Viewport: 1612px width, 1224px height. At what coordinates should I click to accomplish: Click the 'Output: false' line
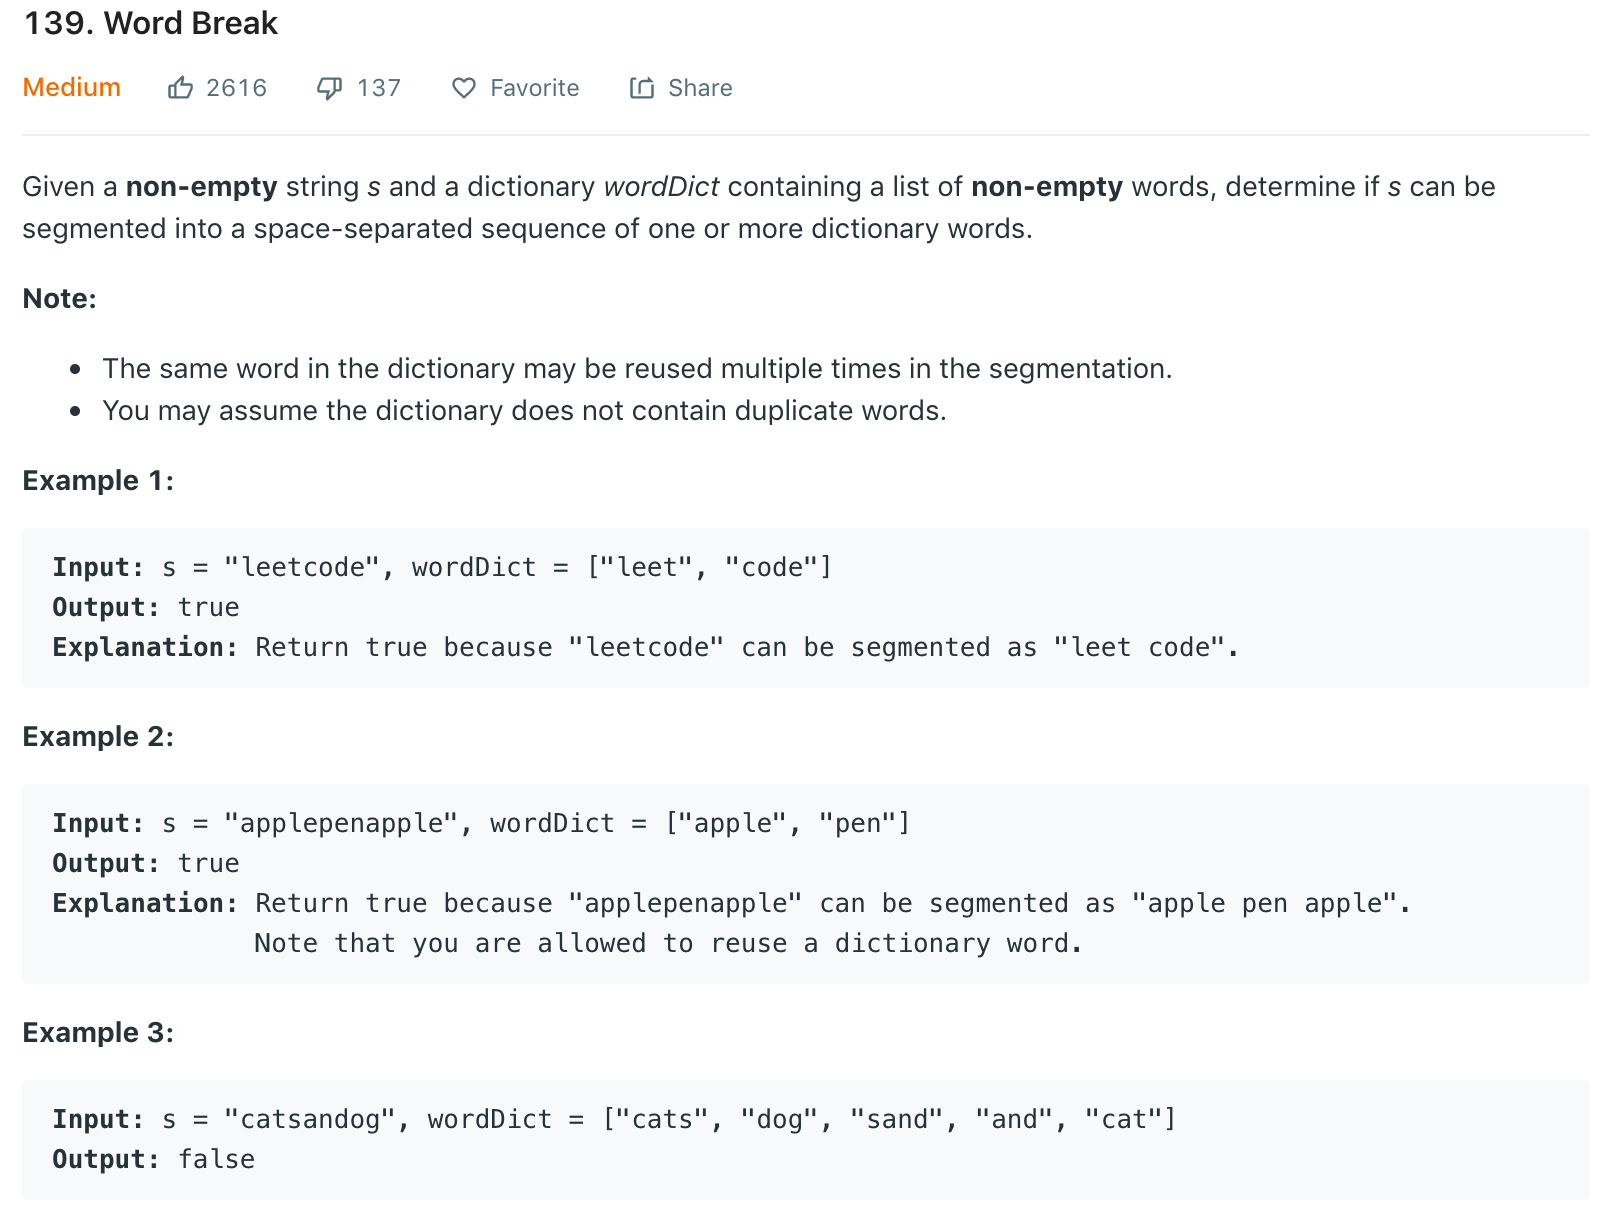pyautogui.click(x=154, y=1159)
